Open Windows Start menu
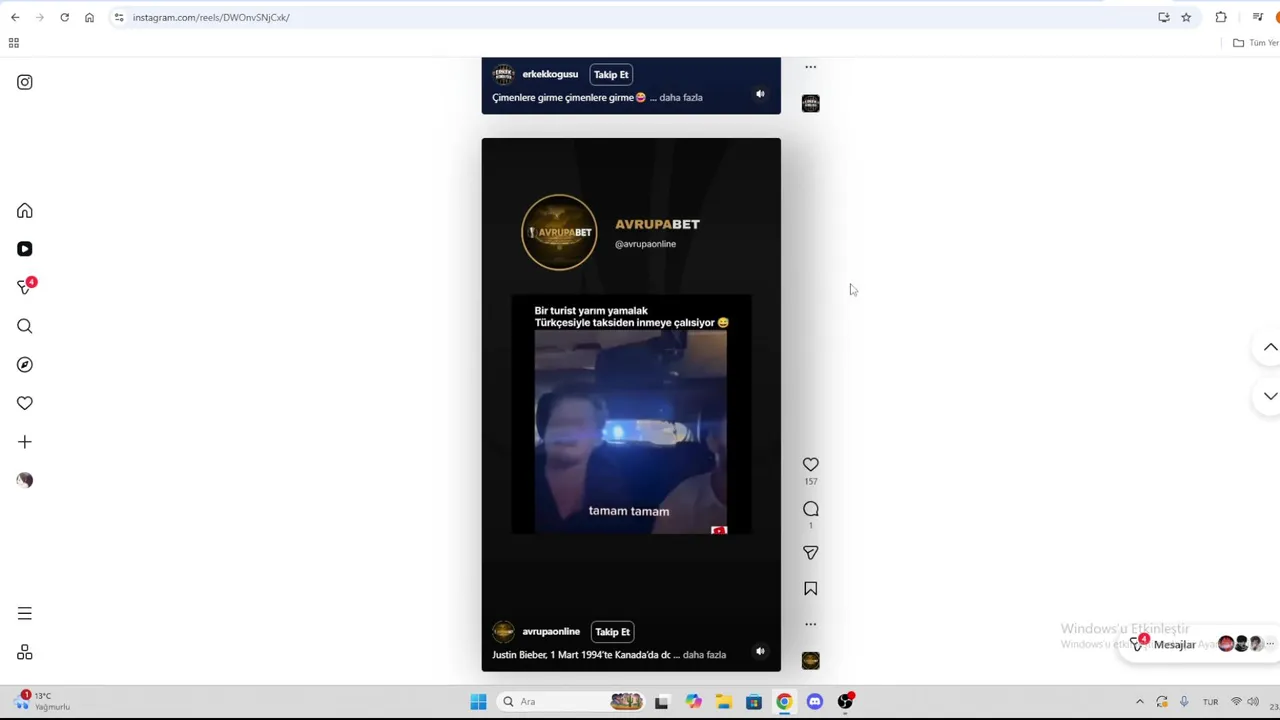Screen dimensions: 1280x720 point(478,702)
